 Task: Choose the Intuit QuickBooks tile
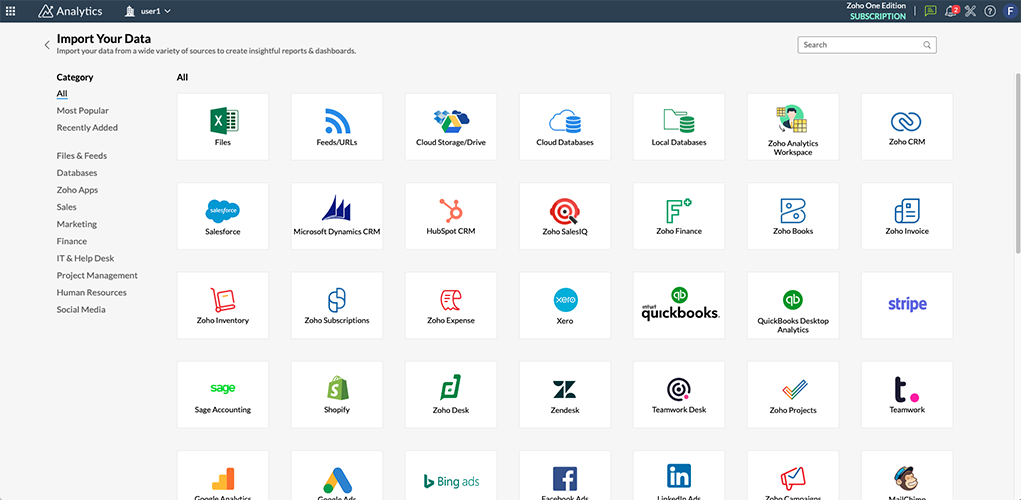point(678,305)
